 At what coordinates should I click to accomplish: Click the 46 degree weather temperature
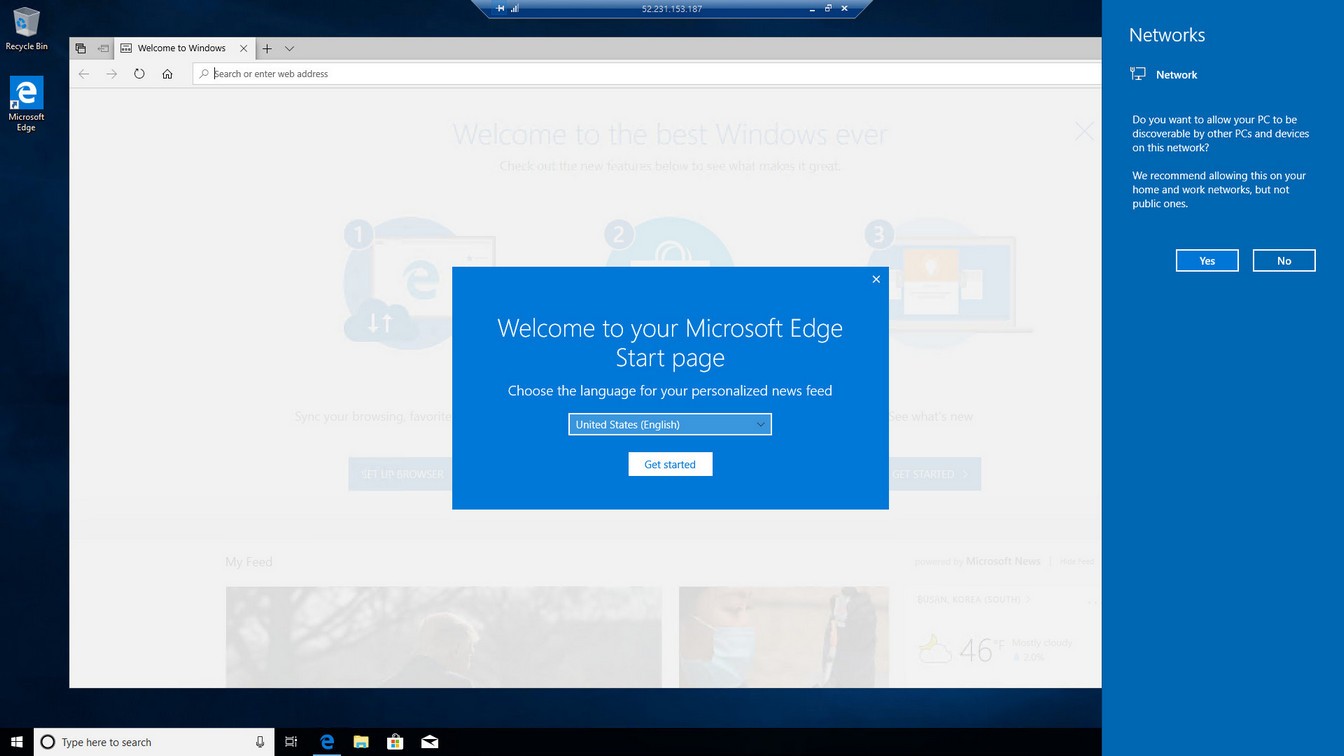(976, 650)
